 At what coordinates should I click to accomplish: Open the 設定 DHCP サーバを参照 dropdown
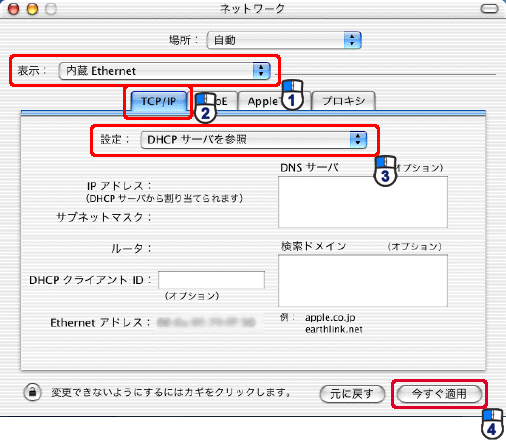tap(254, 140)
